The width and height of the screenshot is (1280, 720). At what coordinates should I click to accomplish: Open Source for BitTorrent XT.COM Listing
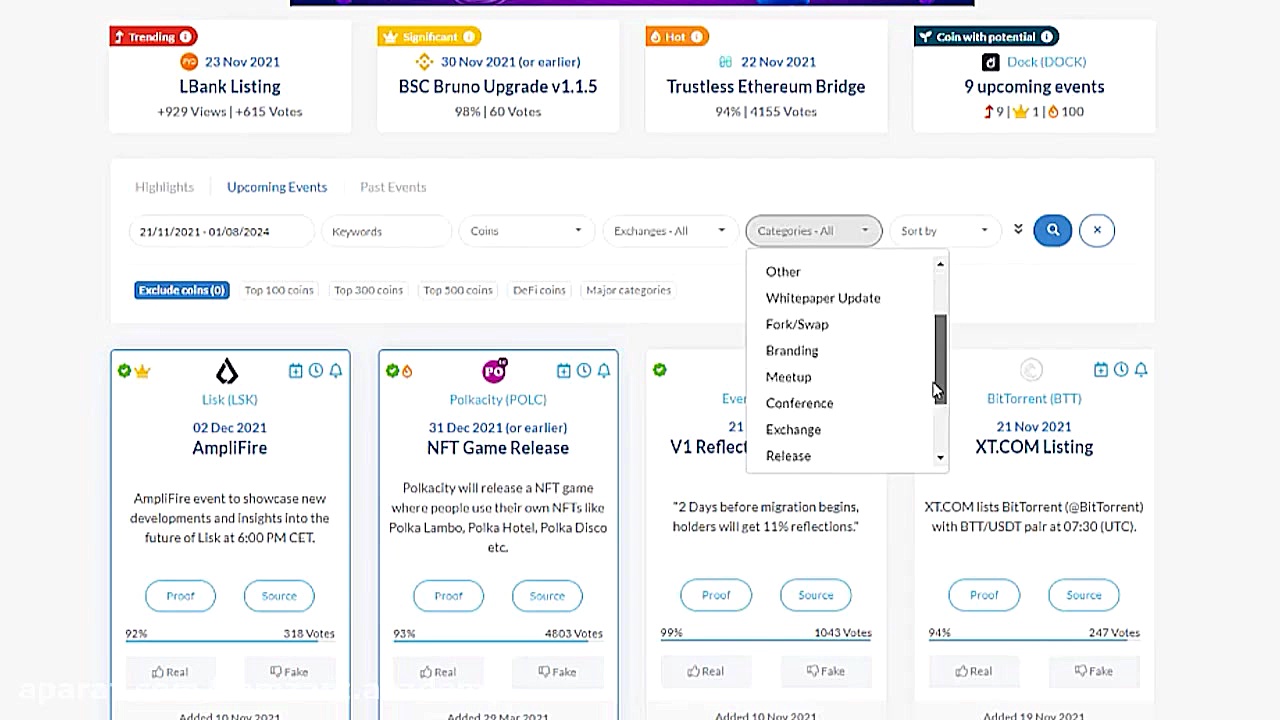click(x=1083, y=595)
